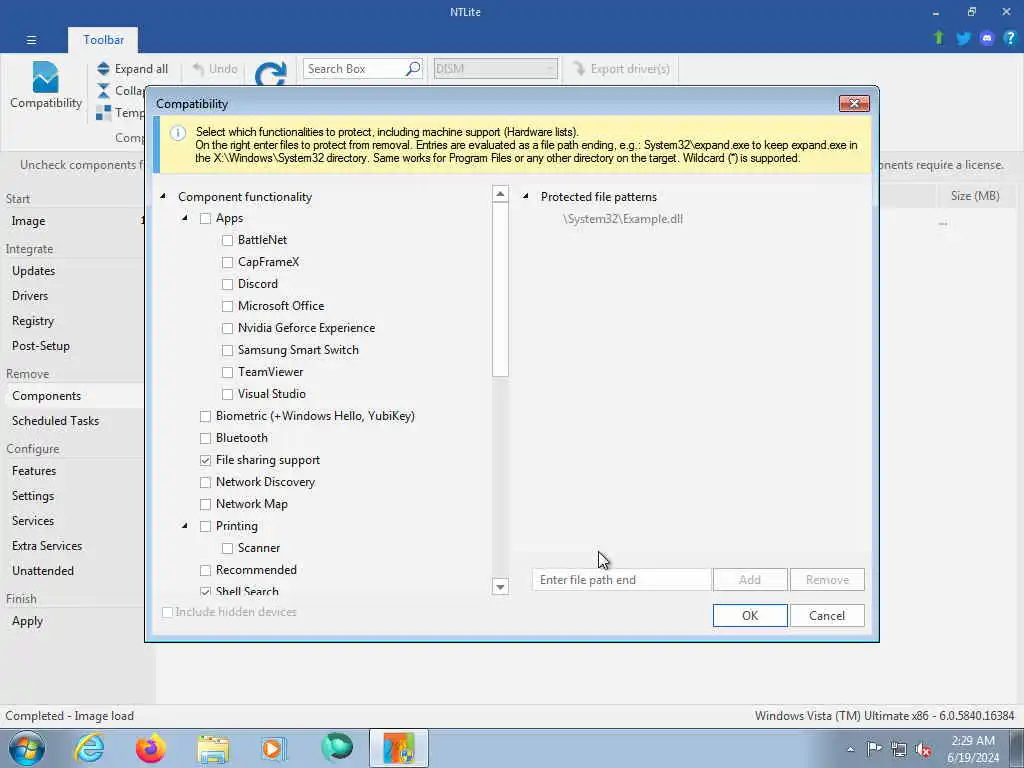Viewport: 1024px width, 768px height.
Task: Collapse Protected file patterns node
Action: point(526,196)
